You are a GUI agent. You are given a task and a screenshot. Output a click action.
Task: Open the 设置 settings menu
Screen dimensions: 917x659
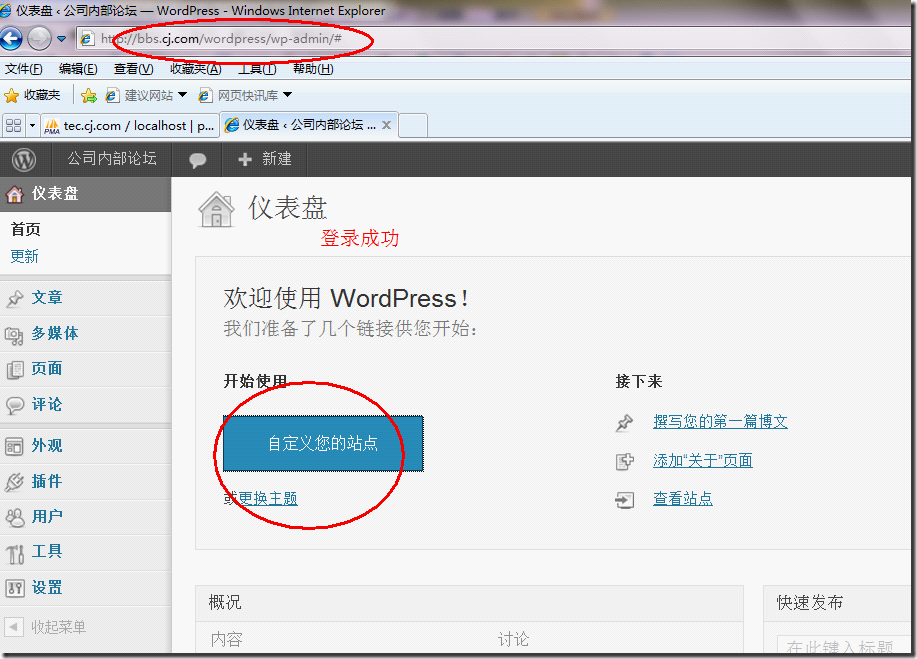47,587
